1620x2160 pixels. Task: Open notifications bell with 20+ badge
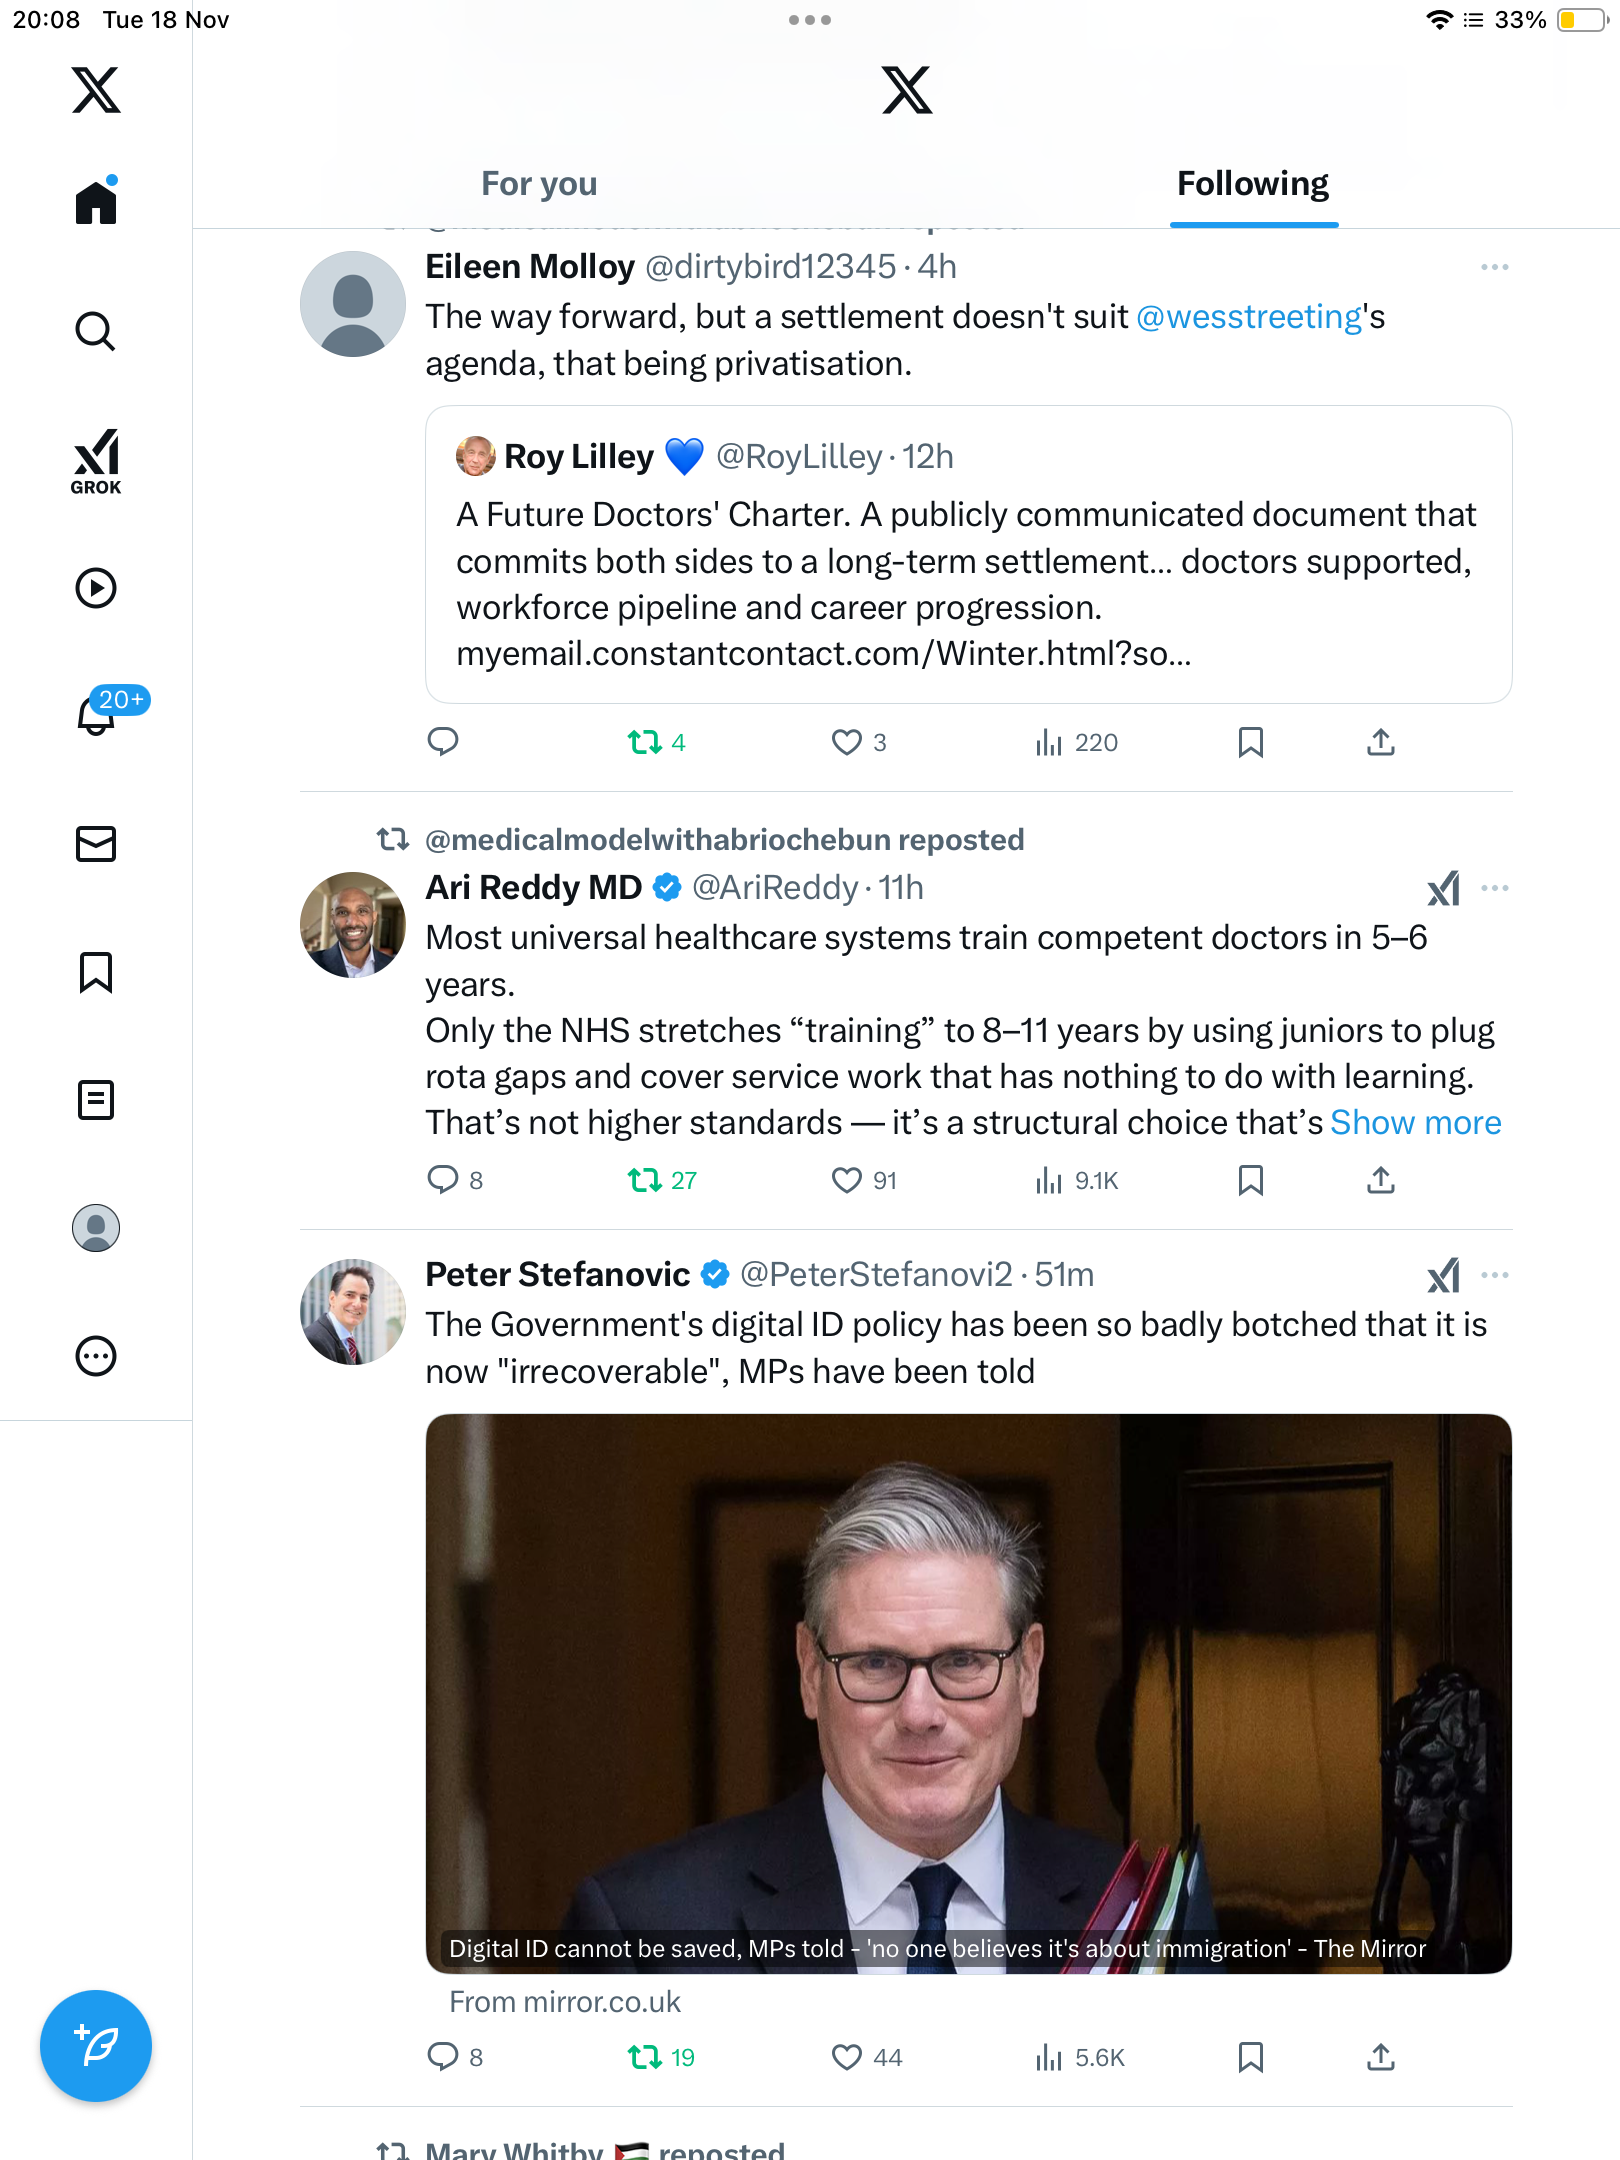(98, 715)
